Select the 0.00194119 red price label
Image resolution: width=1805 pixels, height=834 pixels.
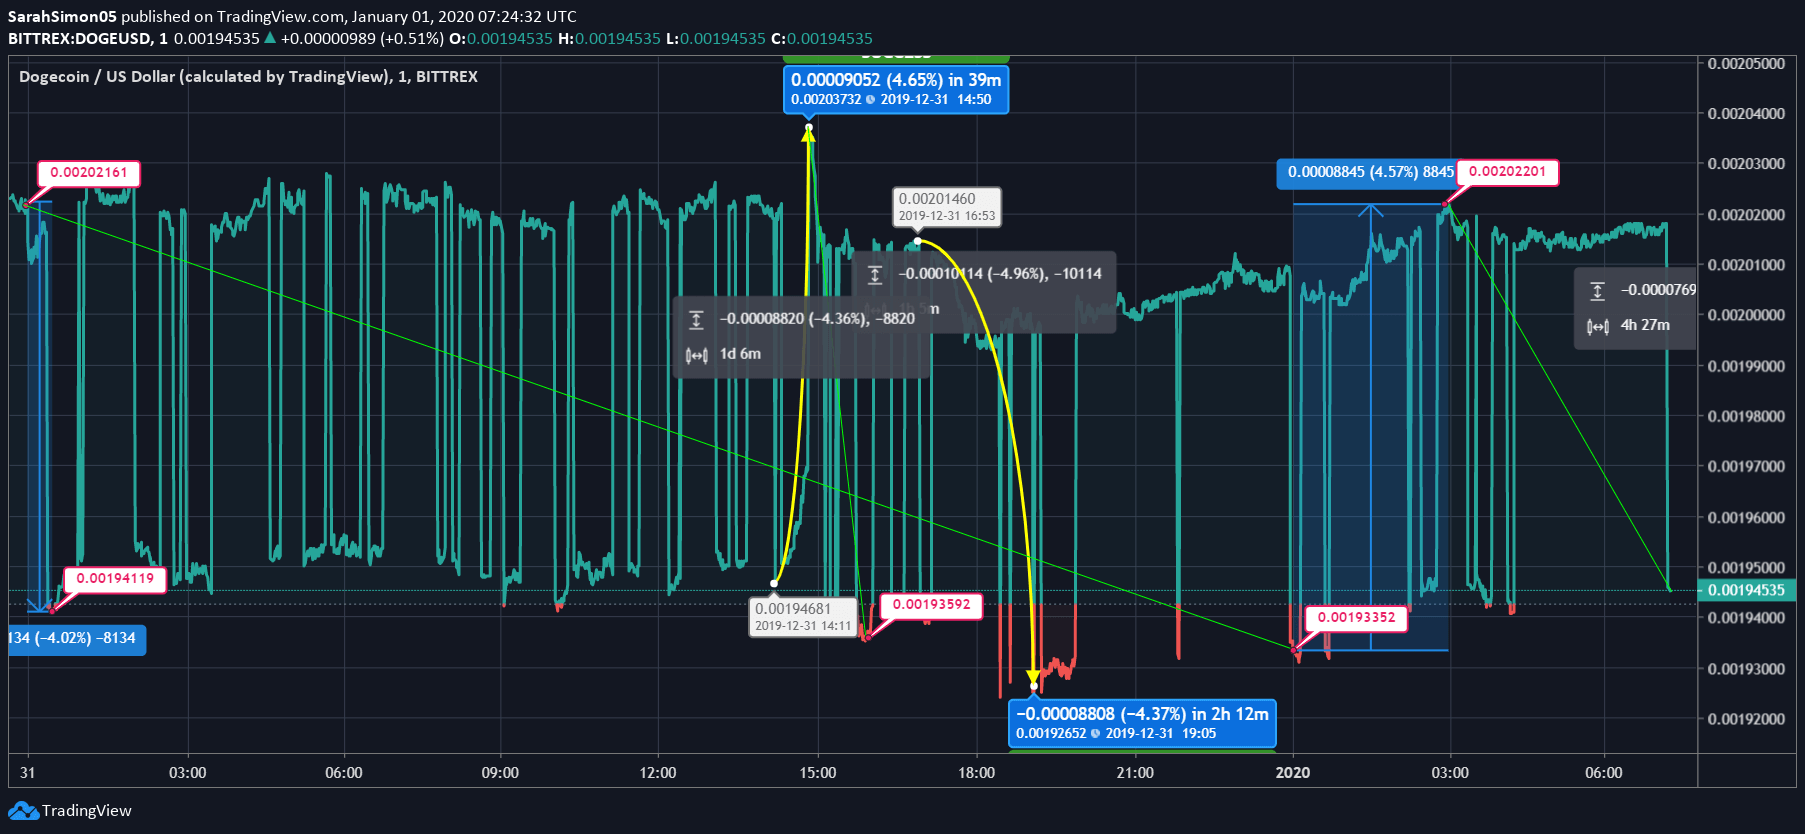click(x=115, y=579)
